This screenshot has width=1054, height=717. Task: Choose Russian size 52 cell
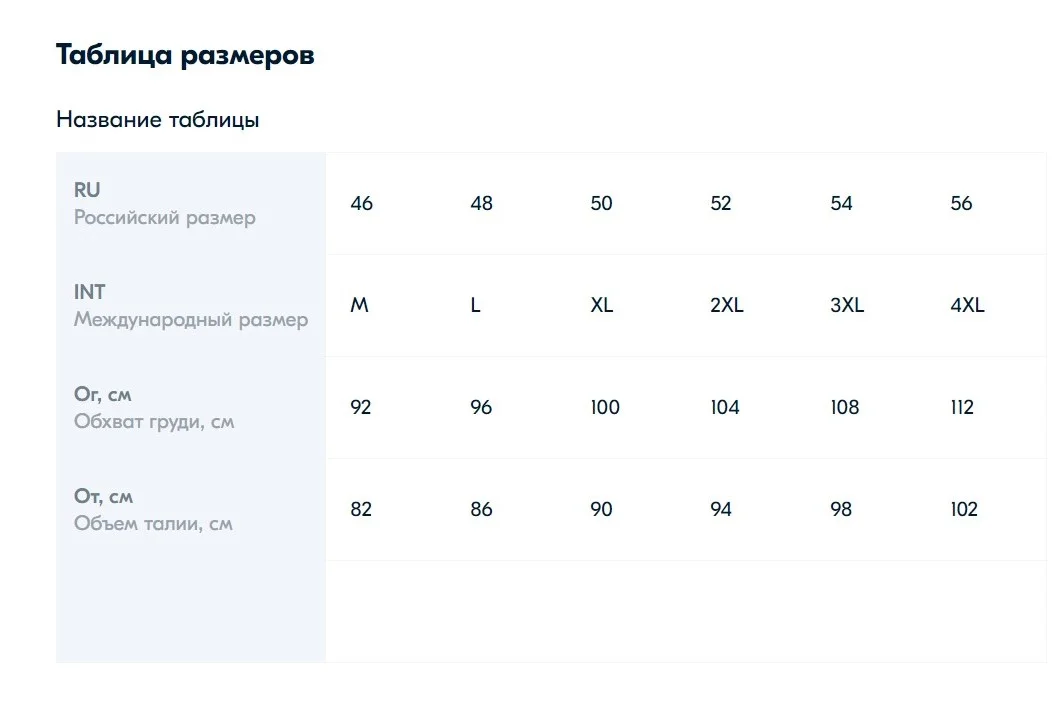click(746, 204)
